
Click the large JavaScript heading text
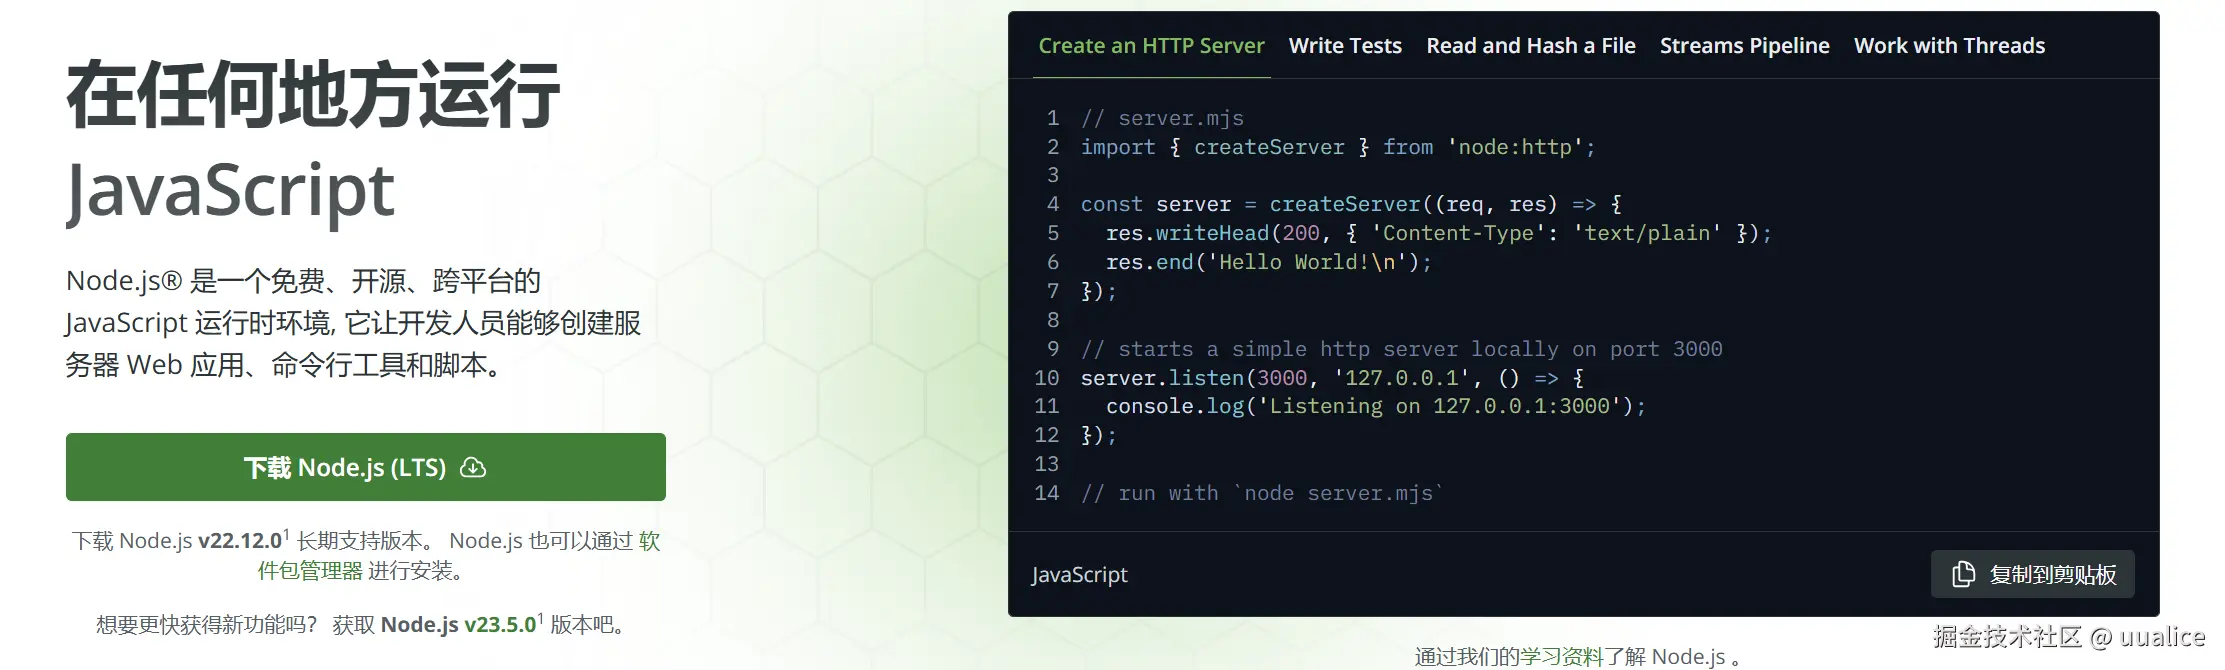point(230,190)
